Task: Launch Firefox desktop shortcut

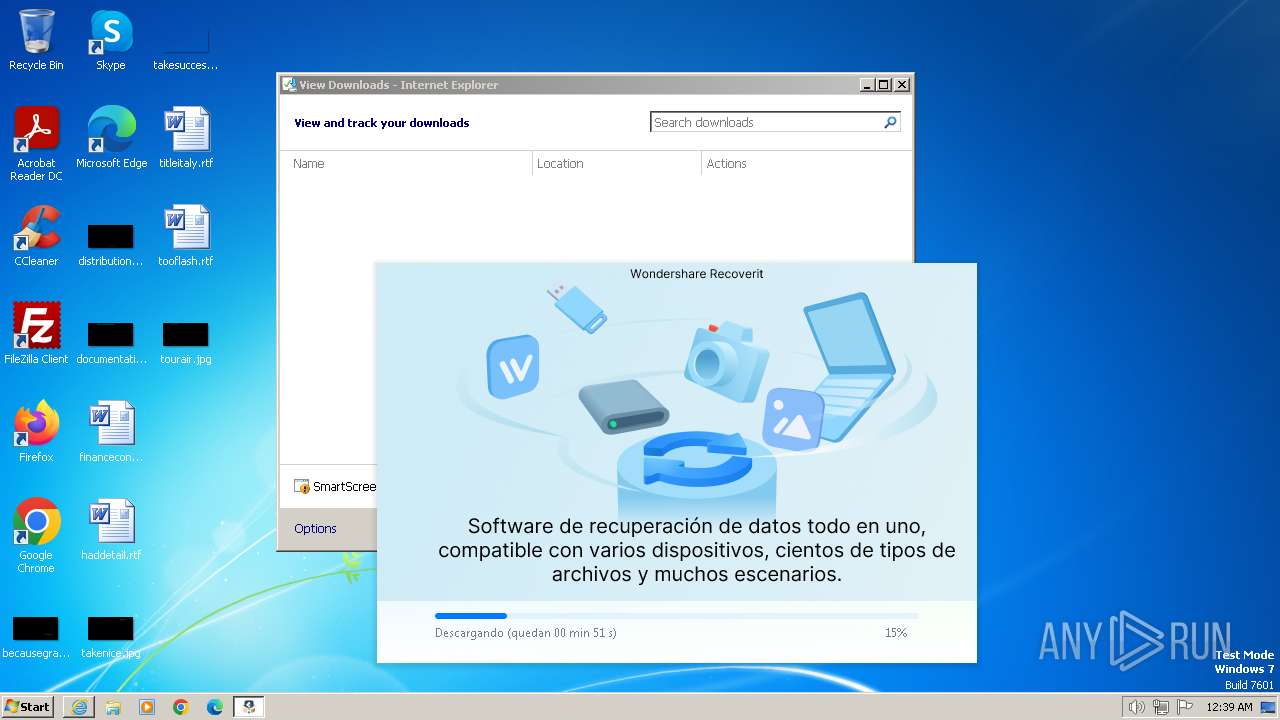Action: [x=36, y=432]
